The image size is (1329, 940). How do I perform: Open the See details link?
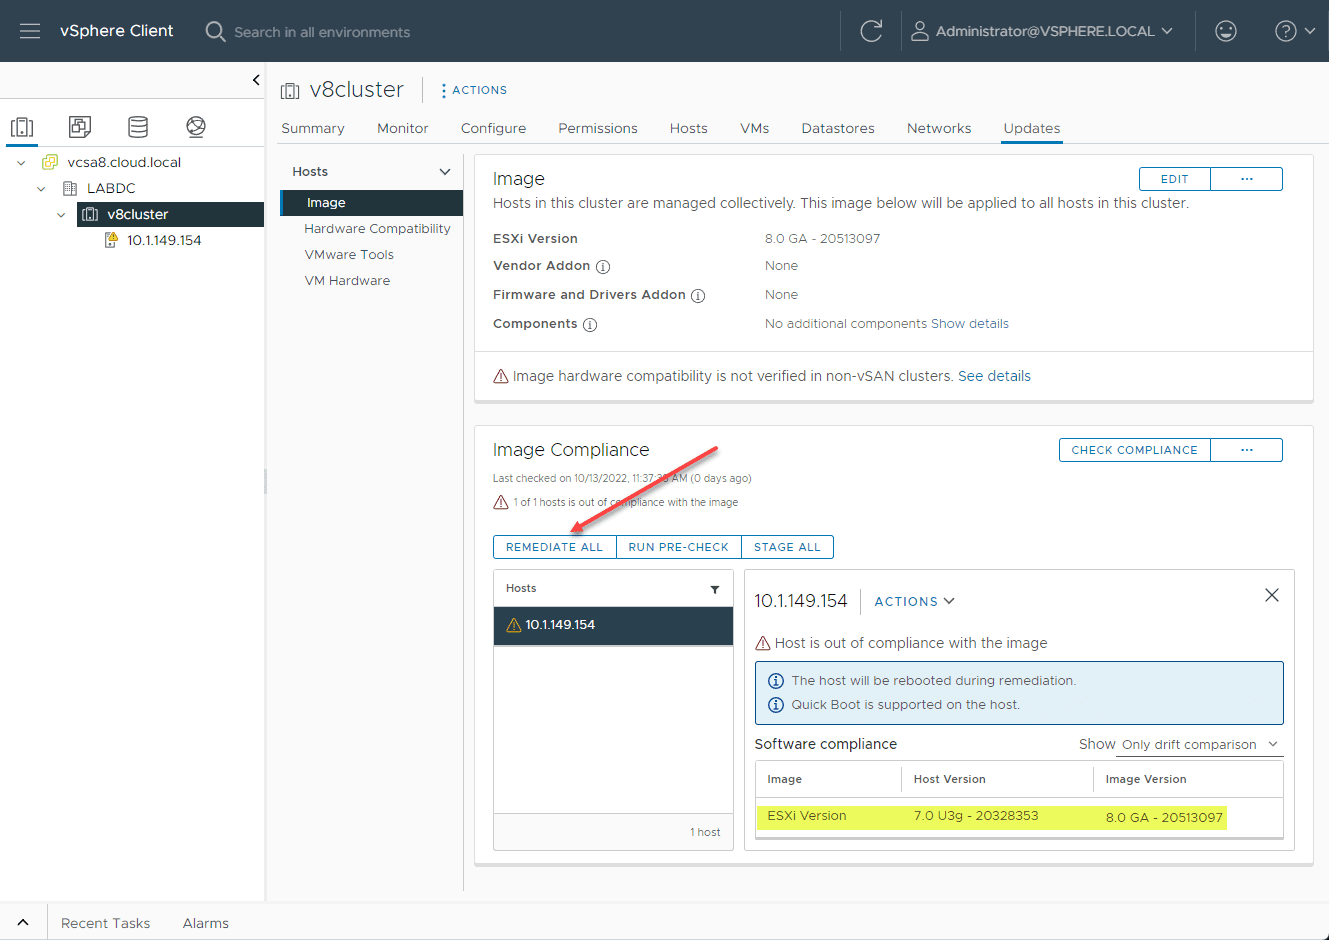coord(994,376)
